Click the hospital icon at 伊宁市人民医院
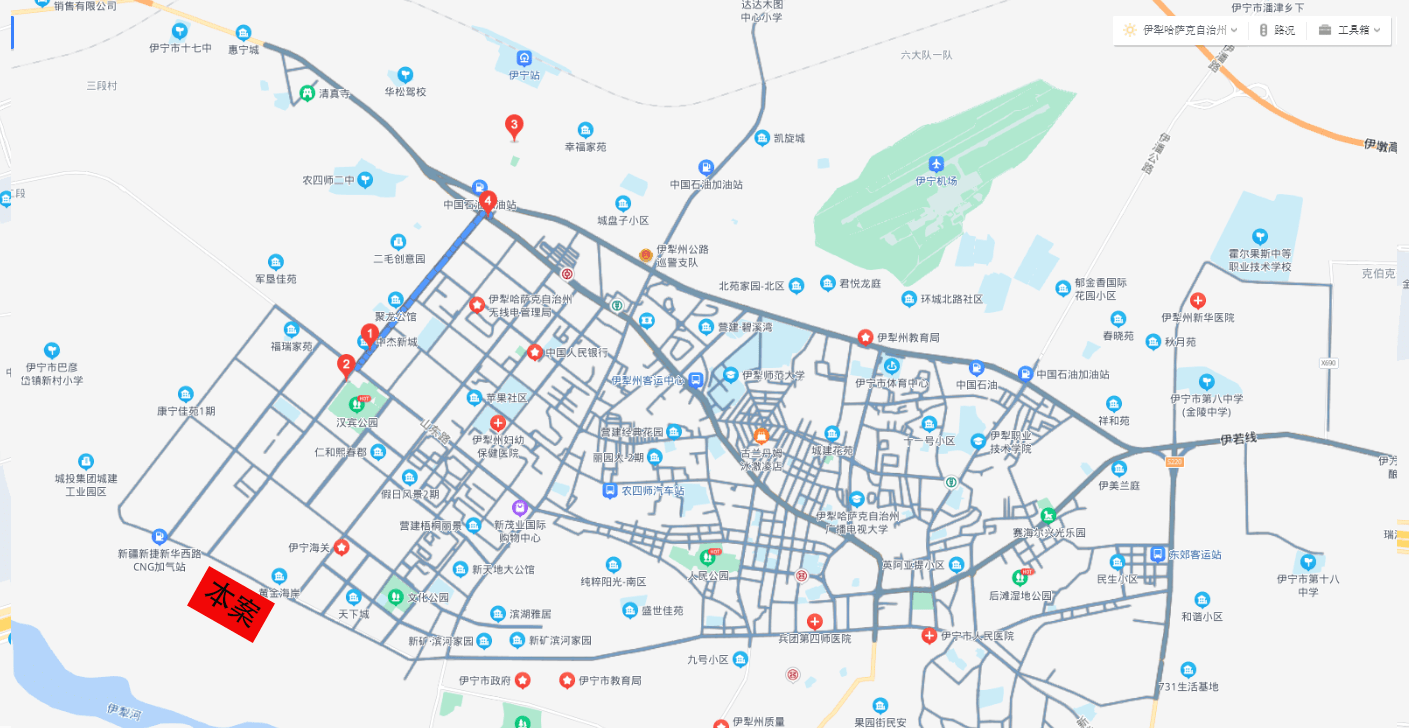This screenshot has height=728, width=1409. tap(929, 635)
